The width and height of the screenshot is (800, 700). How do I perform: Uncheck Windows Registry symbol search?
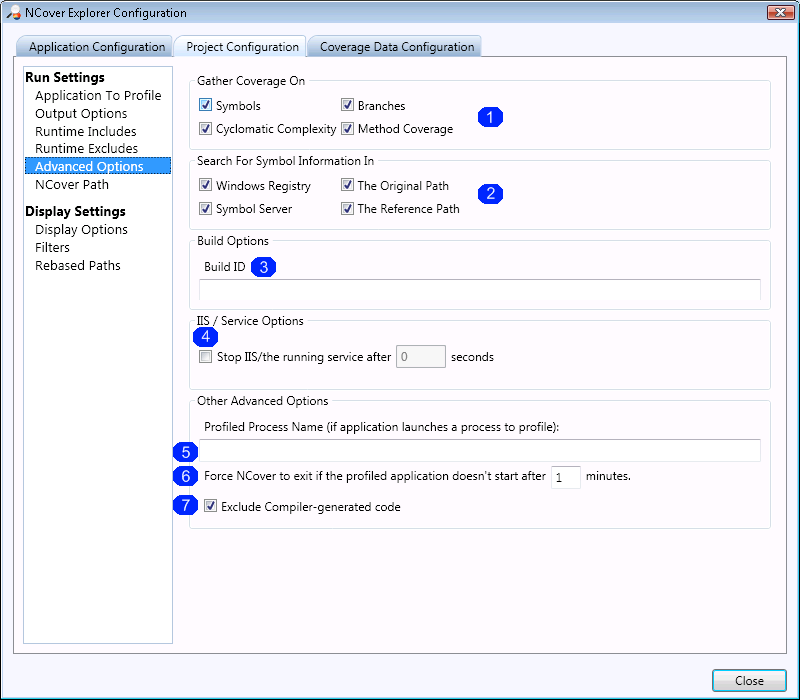(x=205, y=185)
